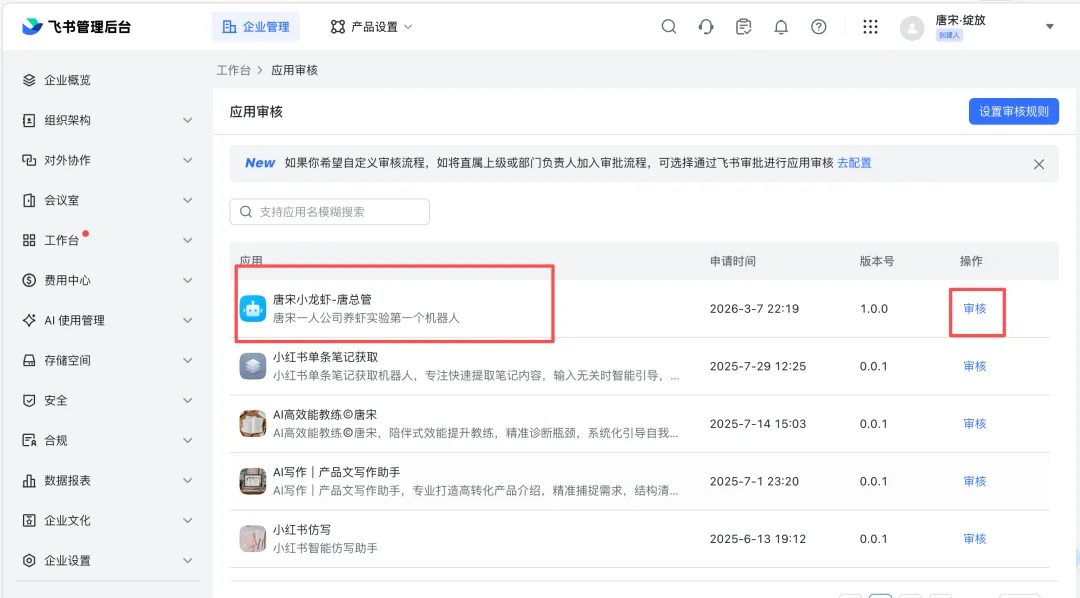Screen dimensions: 1080x598
Task: Expand the 企业设置 menu chevron
Action: pyautogui.click(x=187, y=560)
